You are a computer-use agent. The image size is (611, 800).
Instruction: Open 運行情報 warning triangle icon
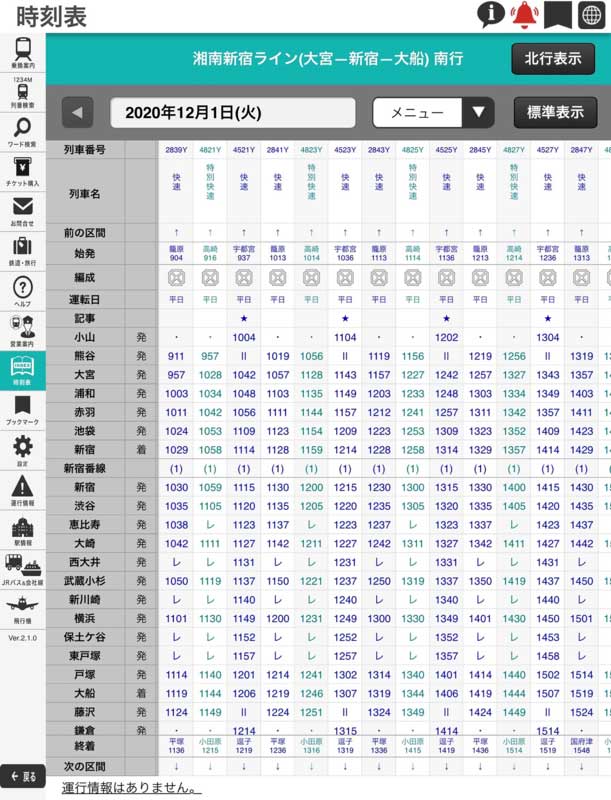23,490
